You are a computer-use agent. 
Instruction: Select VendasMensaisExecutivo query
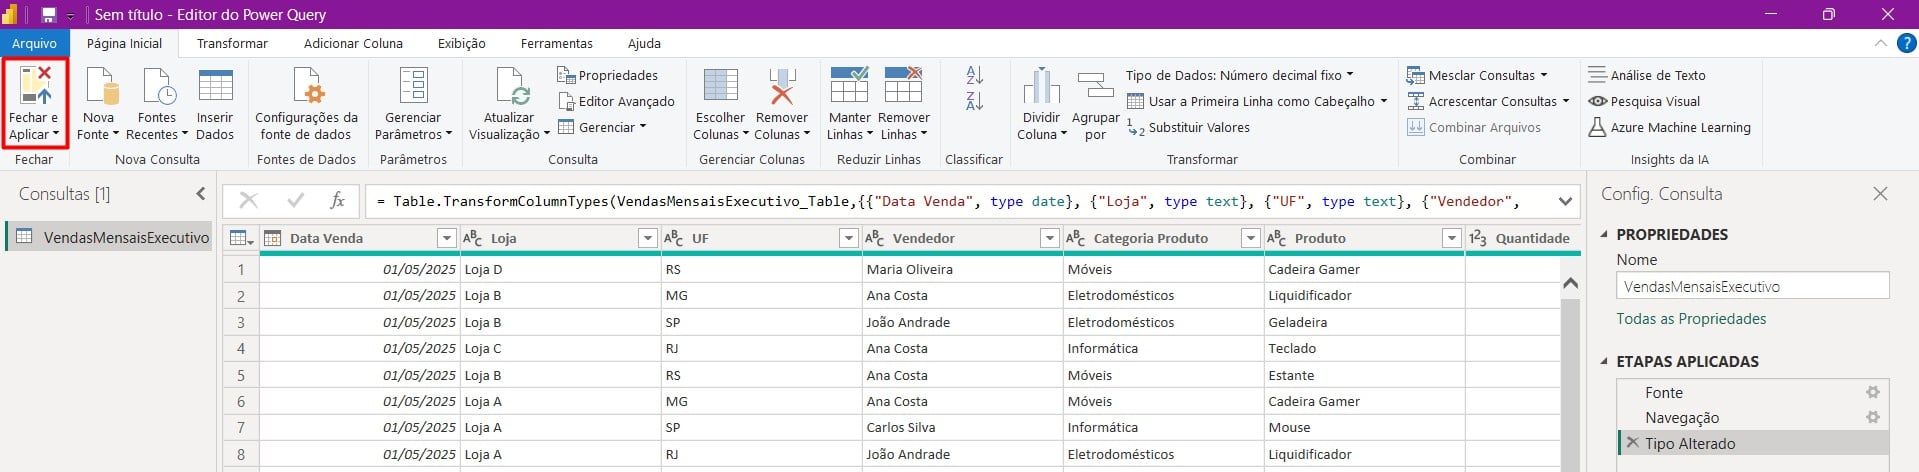110,237
